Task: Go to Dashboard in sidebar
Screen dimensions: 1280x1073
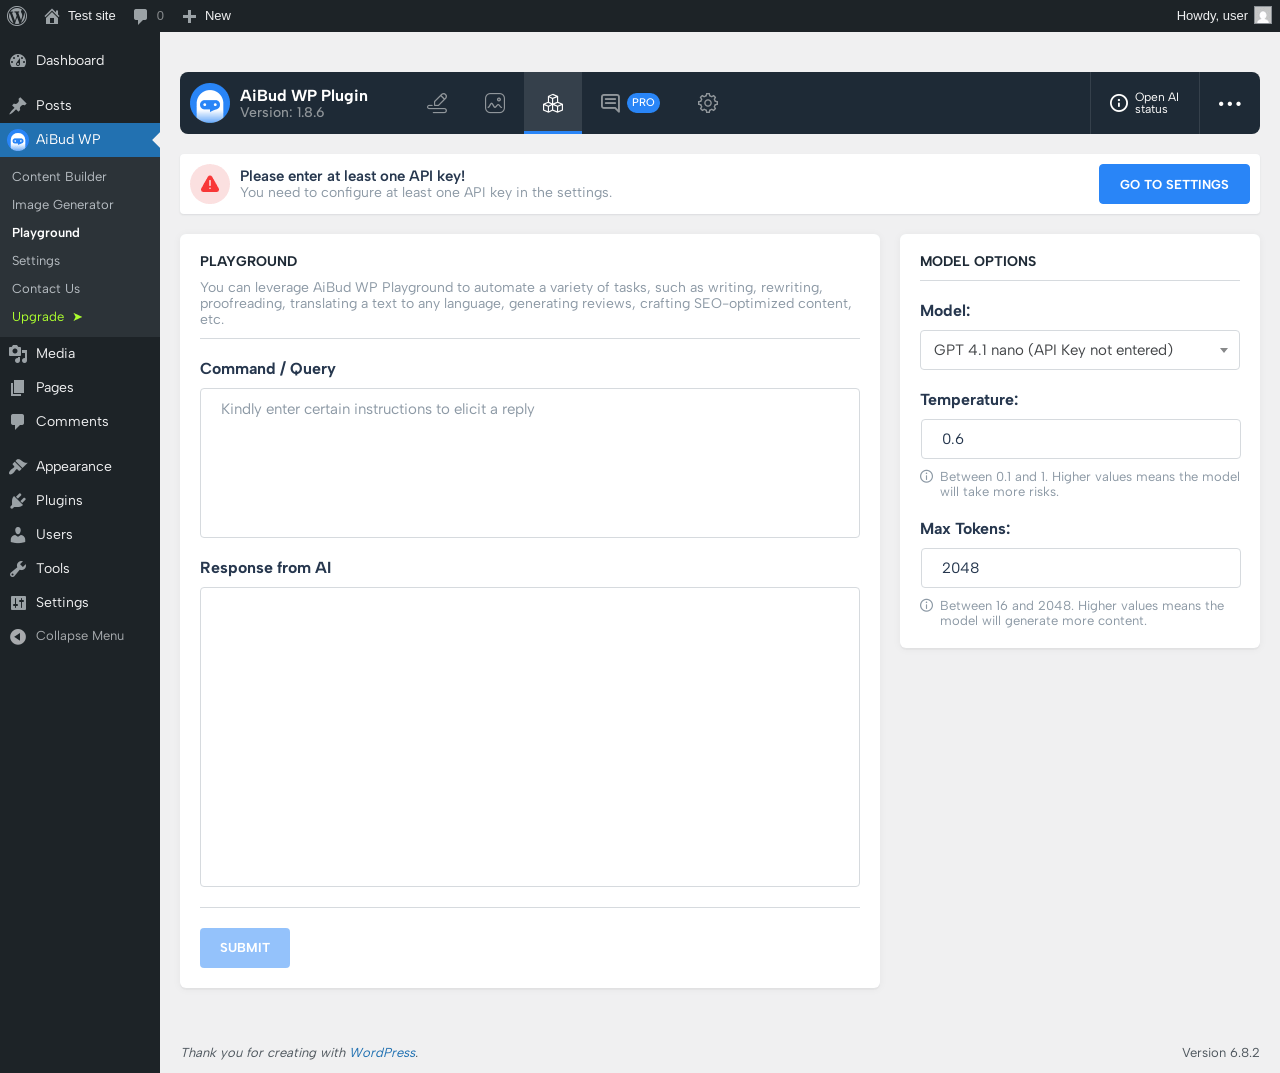Action: 80,60
